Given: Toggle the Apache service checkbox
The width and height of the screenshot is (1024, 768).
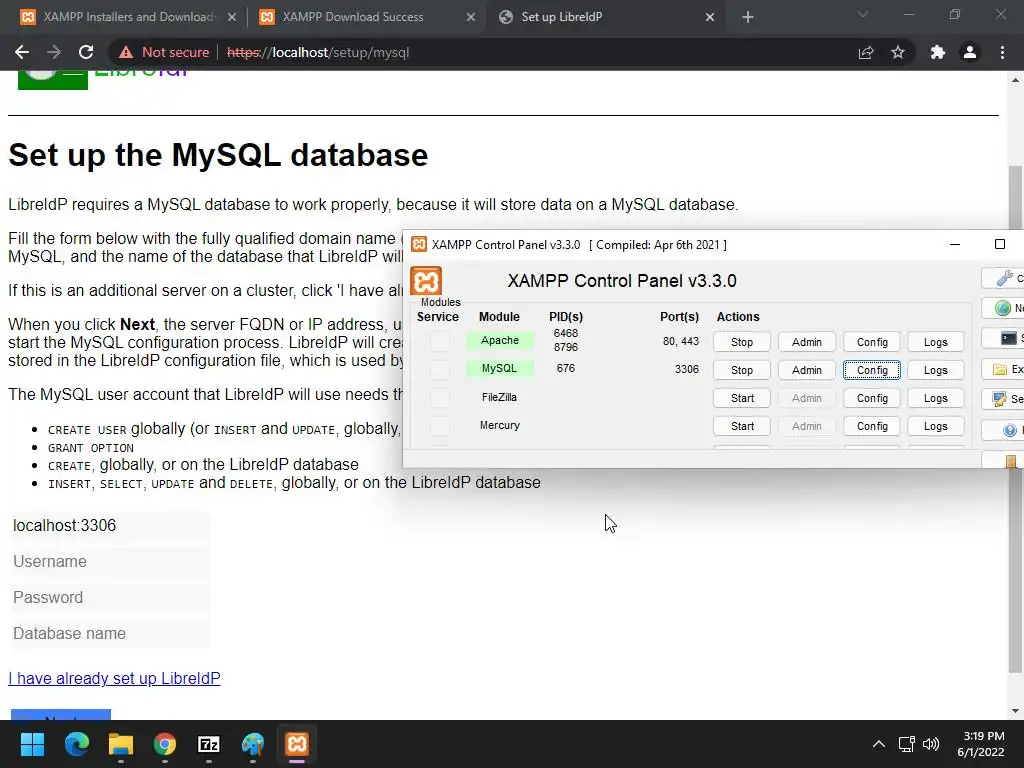Looking at the screenshot, I should 440,341.
